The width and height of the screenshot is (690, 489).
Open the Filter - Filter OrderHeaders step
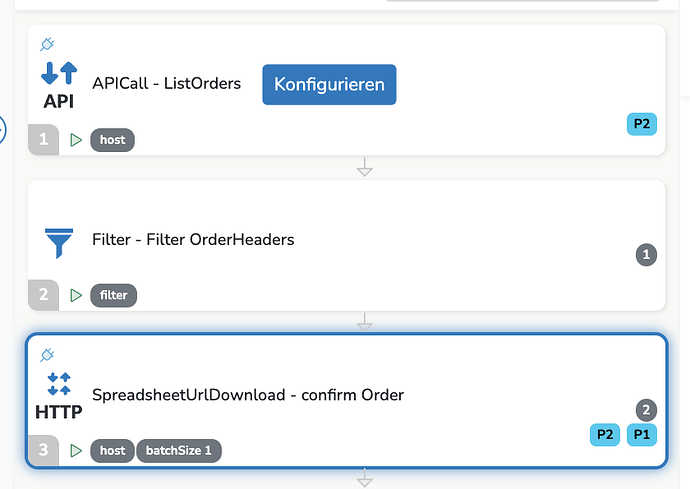pyautogui.click(x=193, y=240)
